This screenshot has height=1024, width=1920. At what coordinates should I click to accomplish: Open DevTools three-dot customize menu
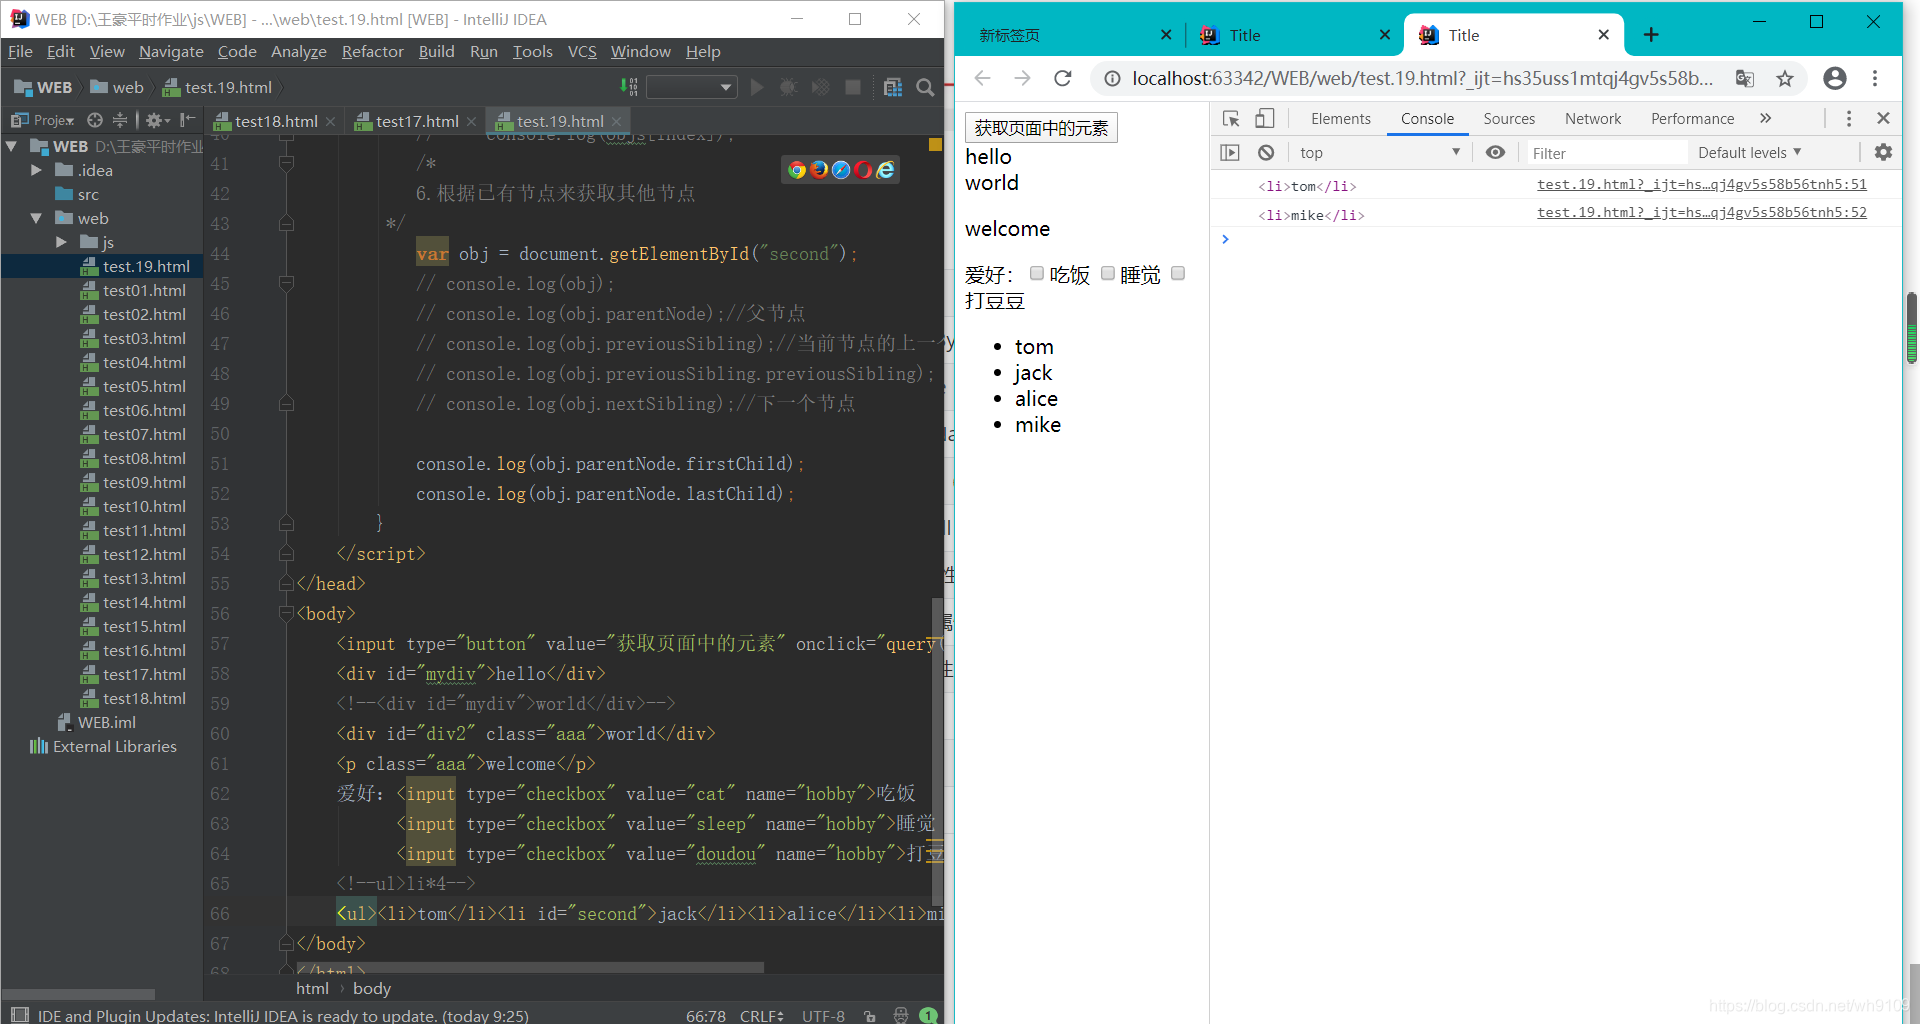[1849, 118]
